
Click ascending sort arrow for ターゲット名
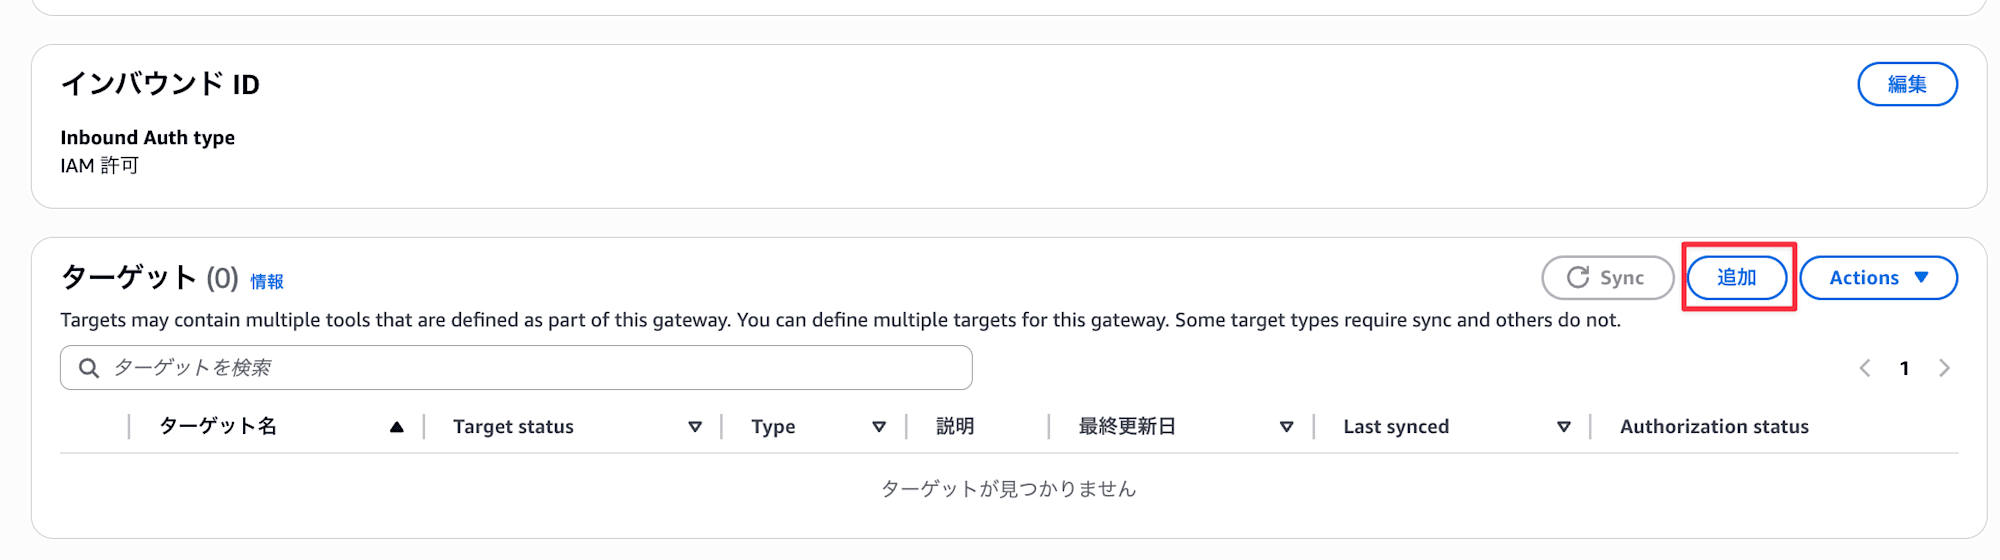coord(397,427)
